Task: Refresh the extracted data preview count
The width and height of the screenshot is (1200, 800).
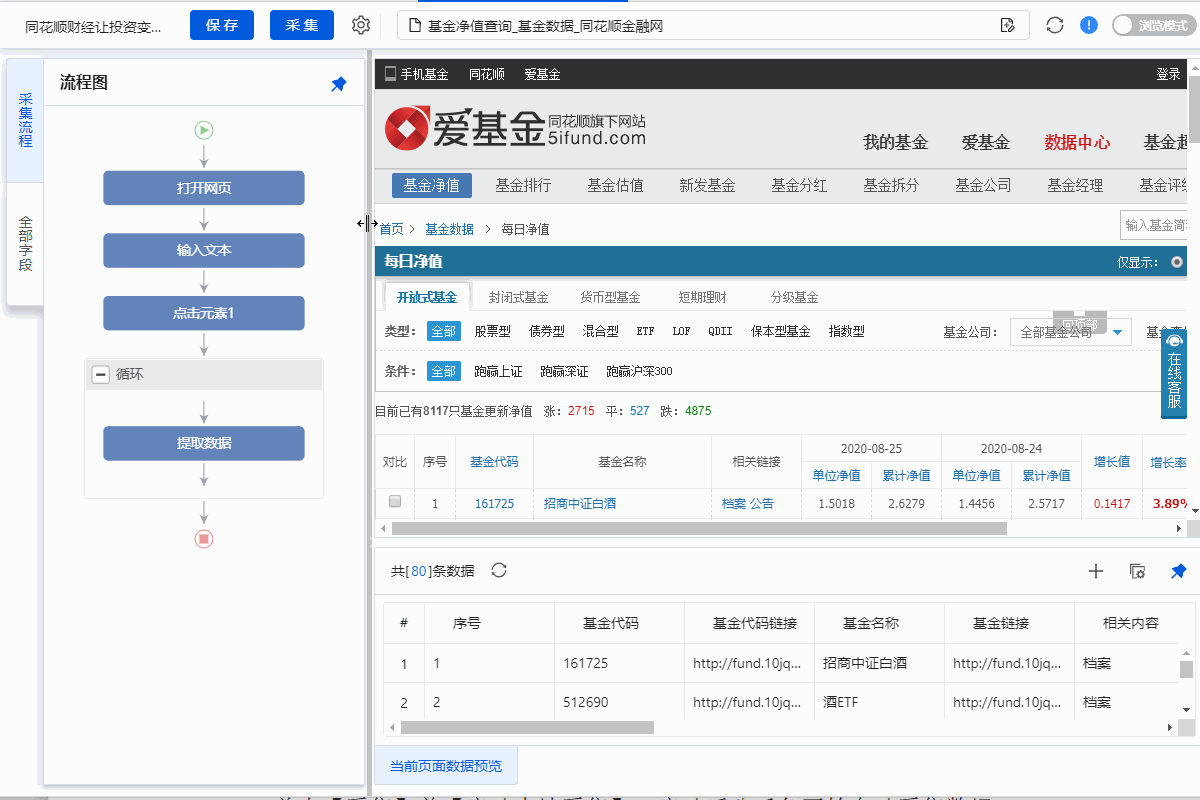Action: [499, 570]
